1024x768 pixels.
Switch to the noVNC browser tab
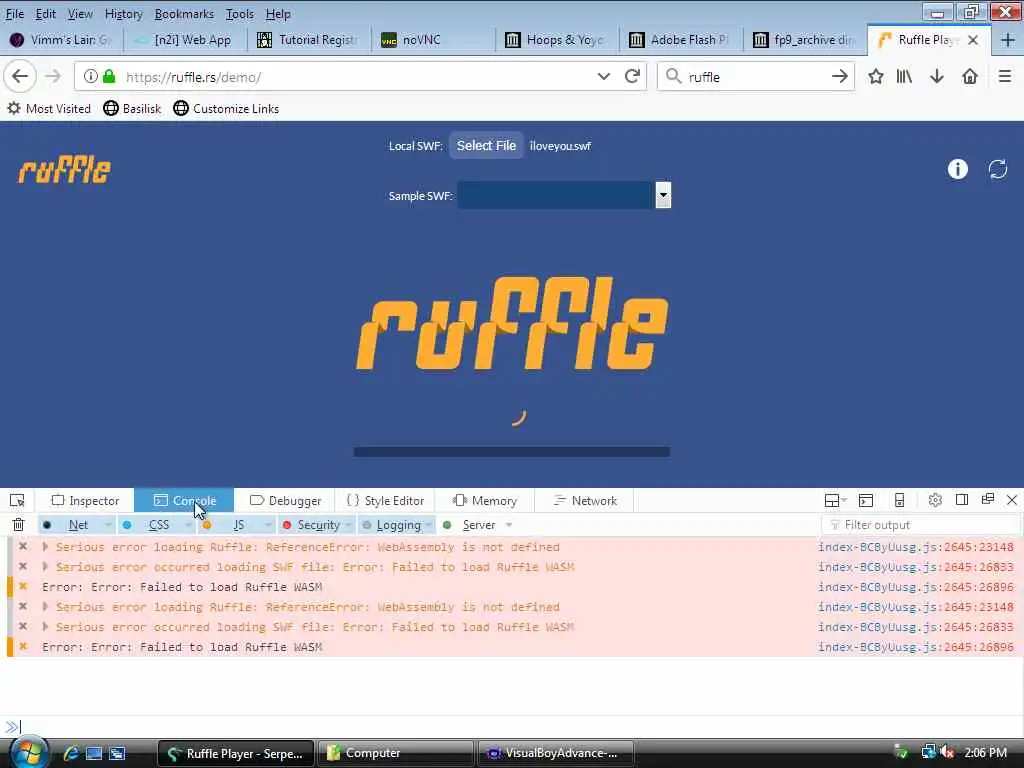(x=432, y=40)
